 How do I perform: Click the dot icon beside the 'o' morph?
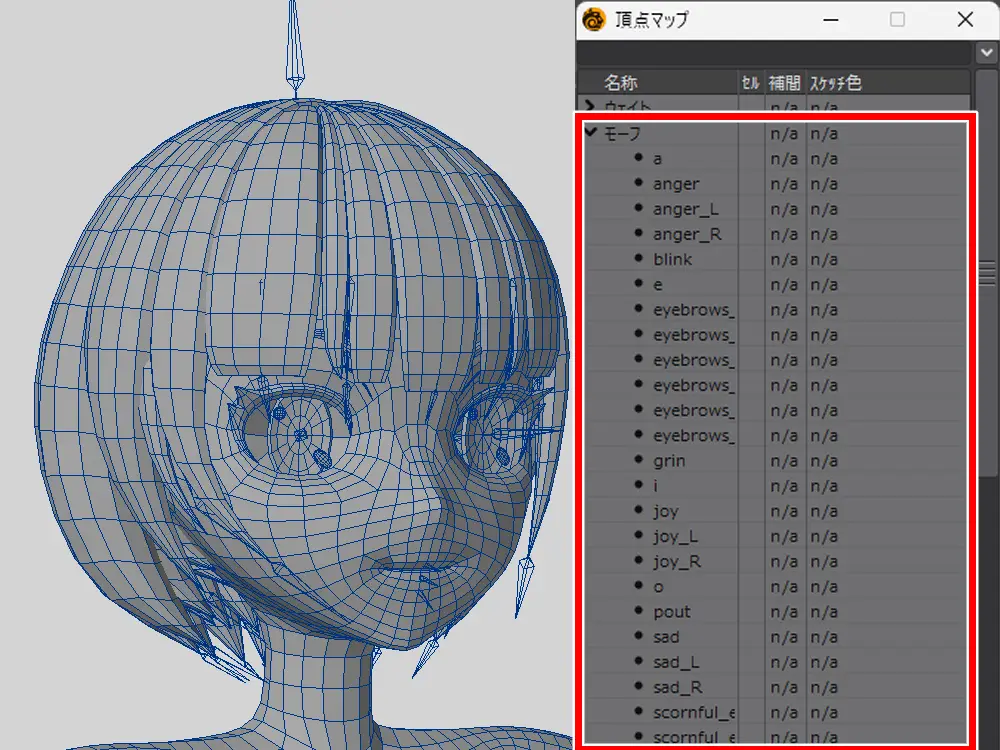point(638,586)
